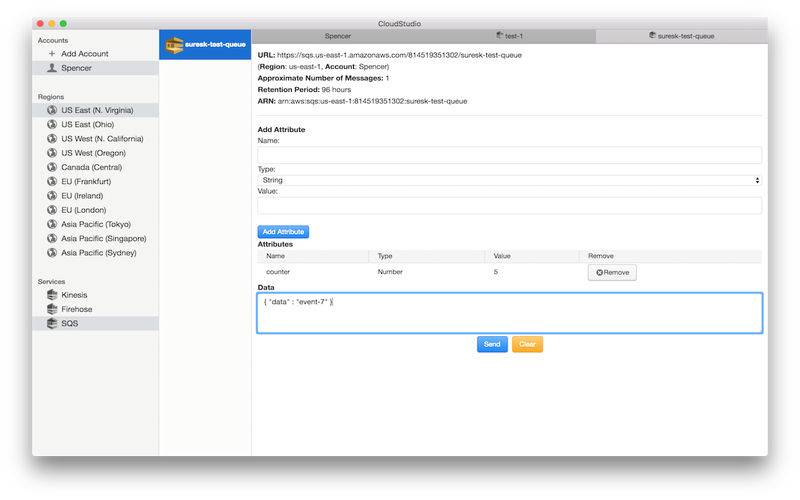This screenshot has height=500, width=800.
Task: Click 'Approximate Number of Messages: 1' text
Action: click(323, 78)
